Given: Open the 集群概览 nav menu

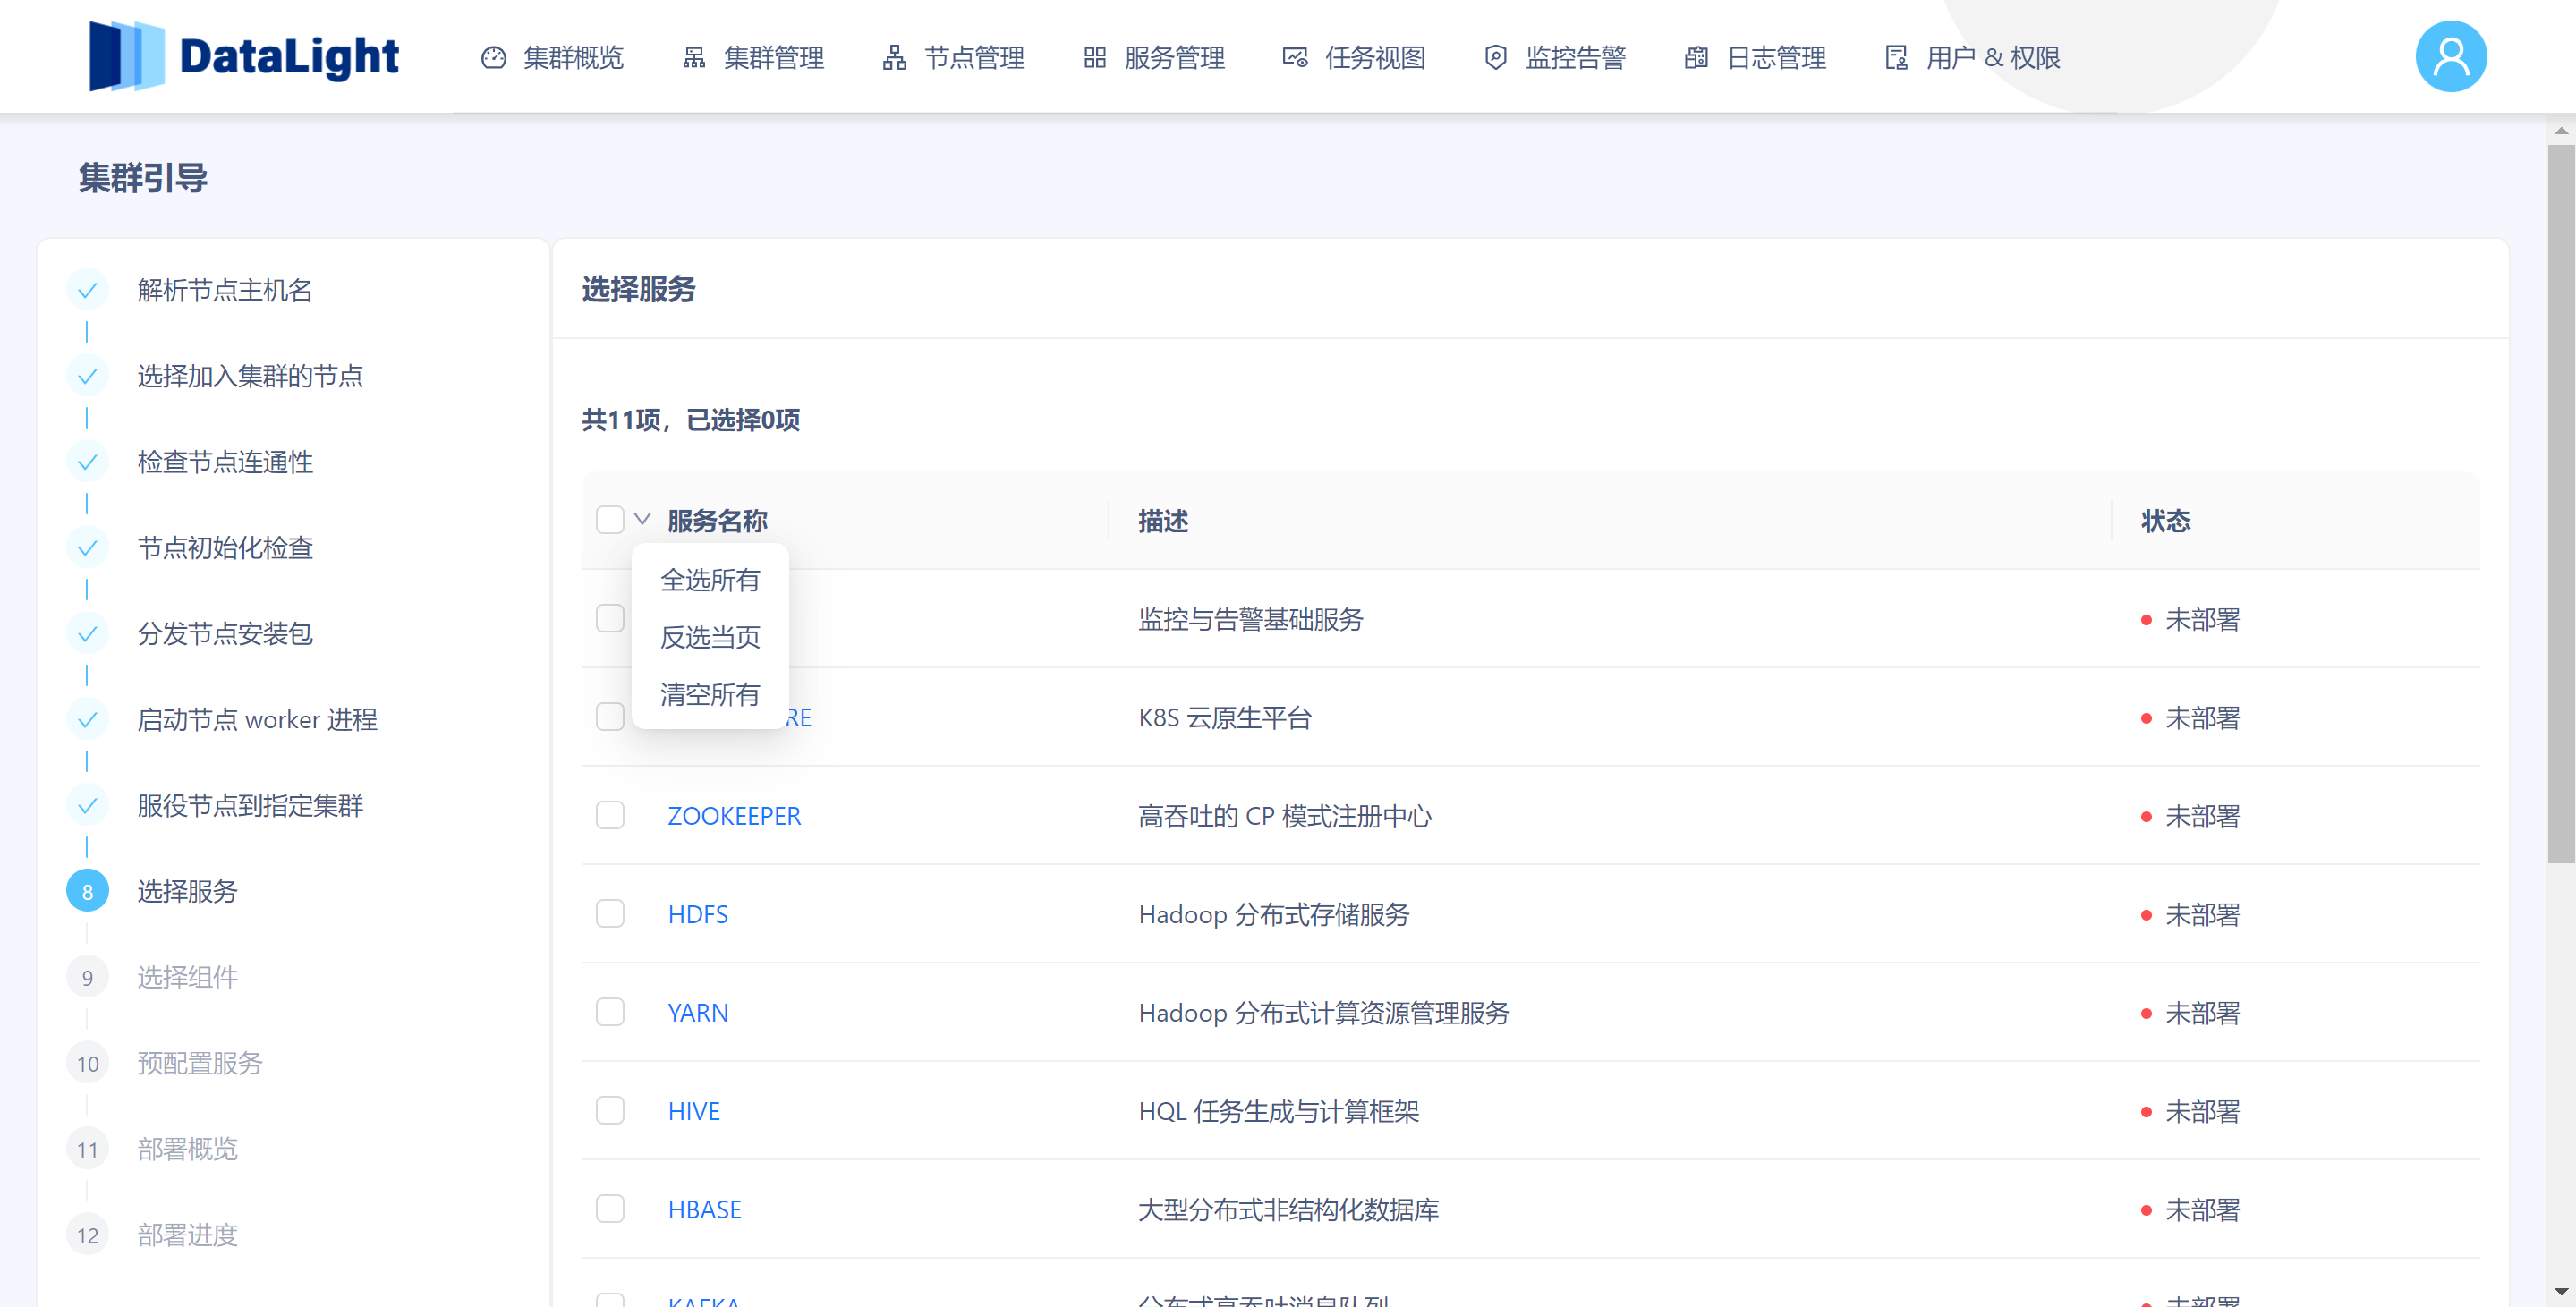Looking at the screenshot, I should 552,58.
